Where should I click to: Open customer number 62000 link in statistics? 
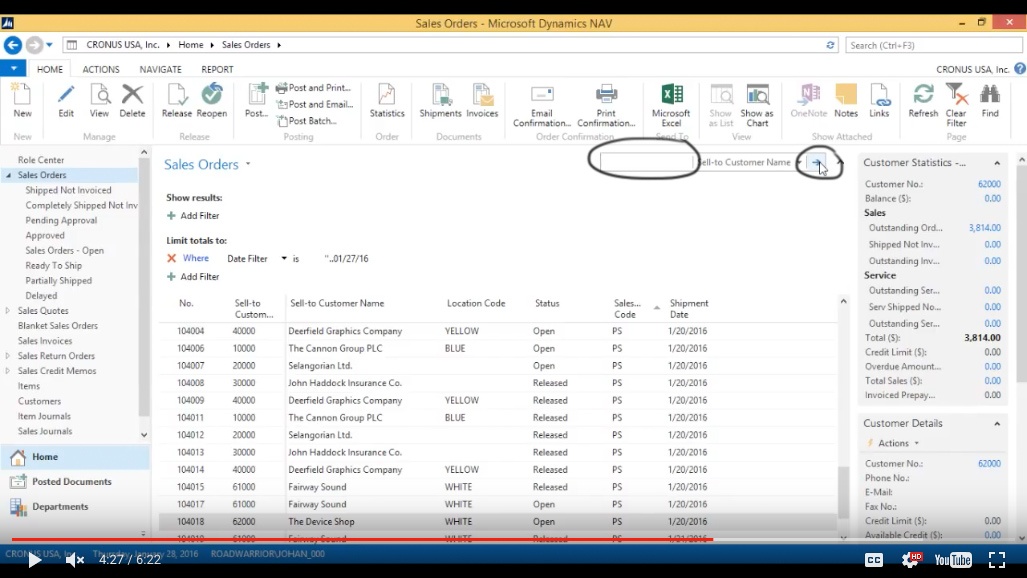click(x=989, y=184)
